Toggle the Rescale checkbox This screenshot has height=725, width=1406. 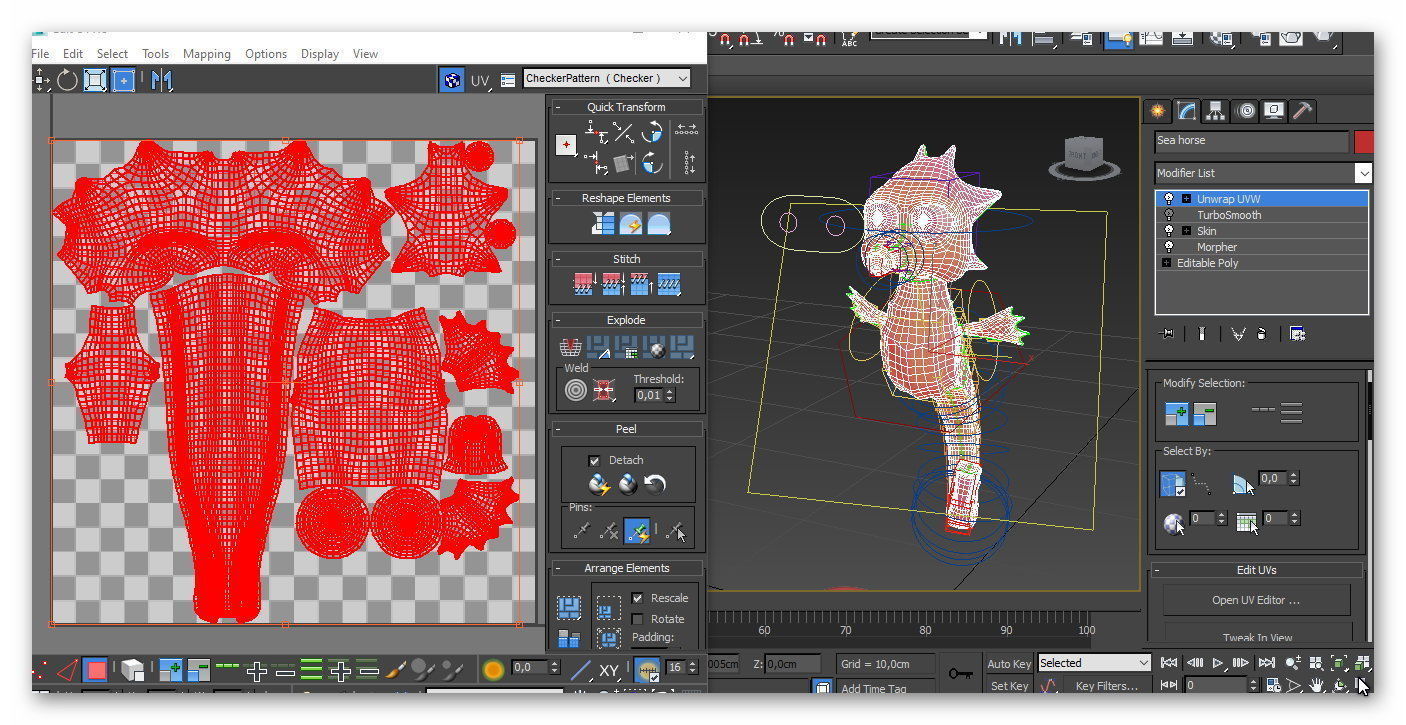637,598
